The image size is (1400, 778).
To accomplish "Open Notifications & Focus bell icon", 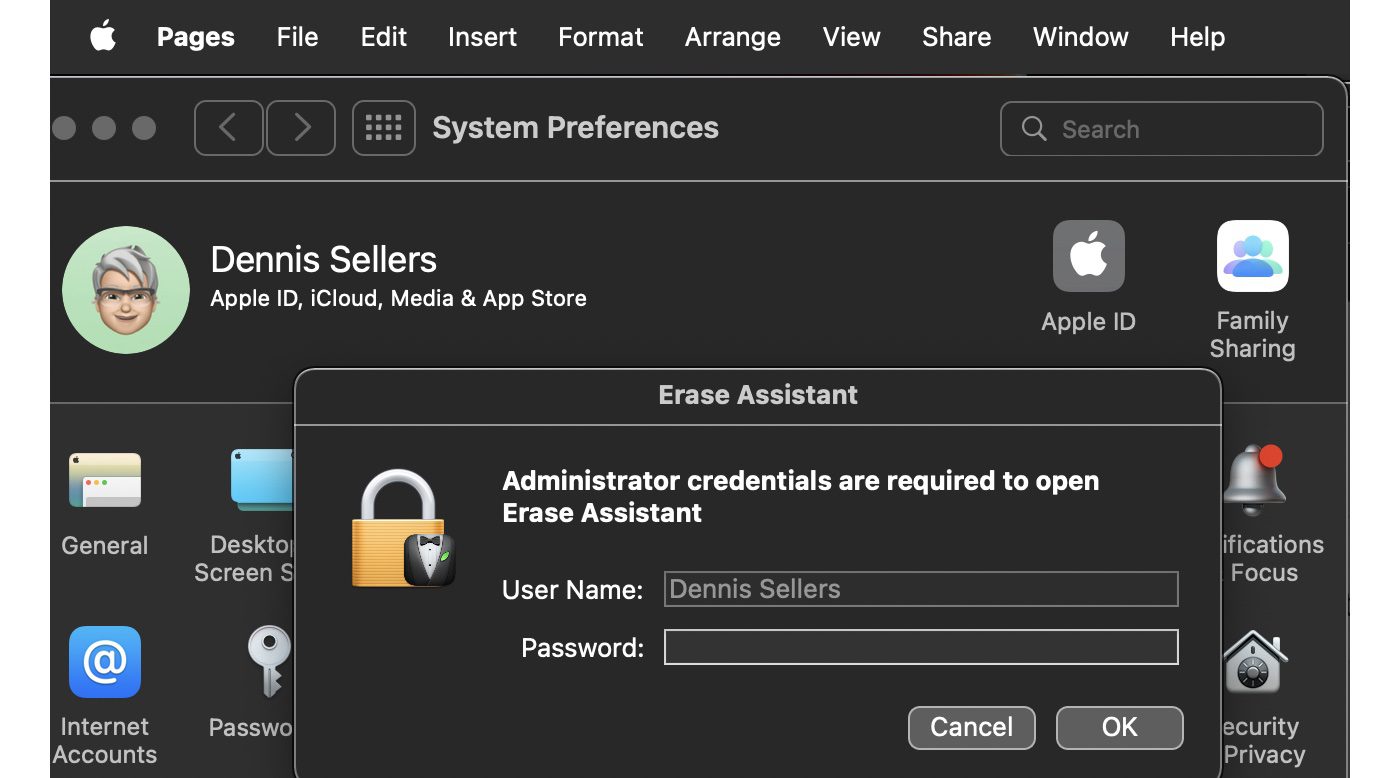I will tap(1254, 480).
